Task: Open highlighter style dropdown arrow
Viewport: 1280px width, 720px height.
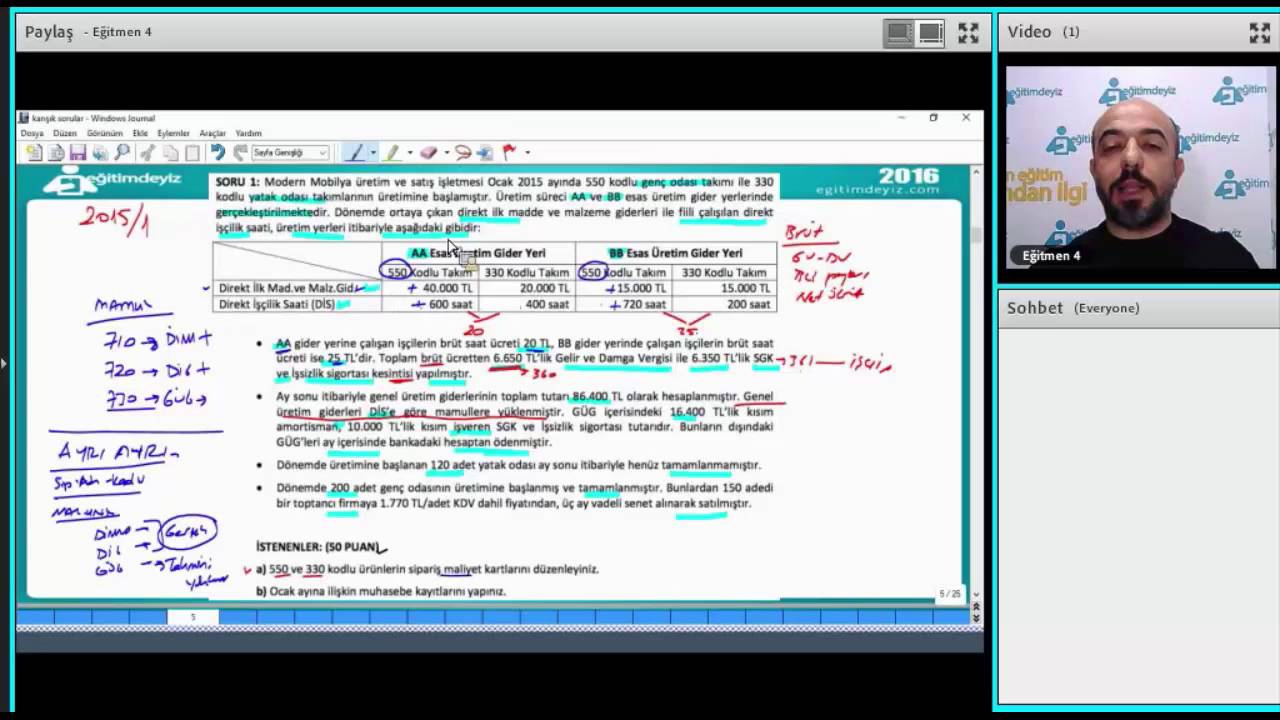Action: tap(409, 153)
